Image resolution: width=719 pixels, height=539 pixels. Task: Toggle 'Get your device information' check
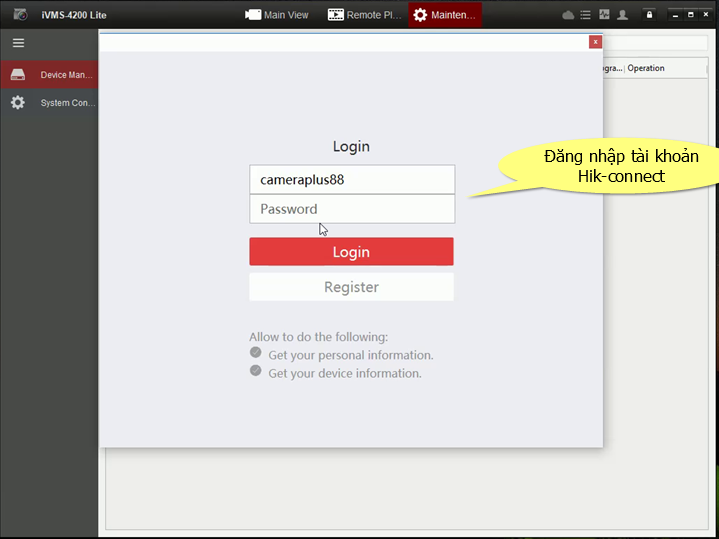[256, 371]
